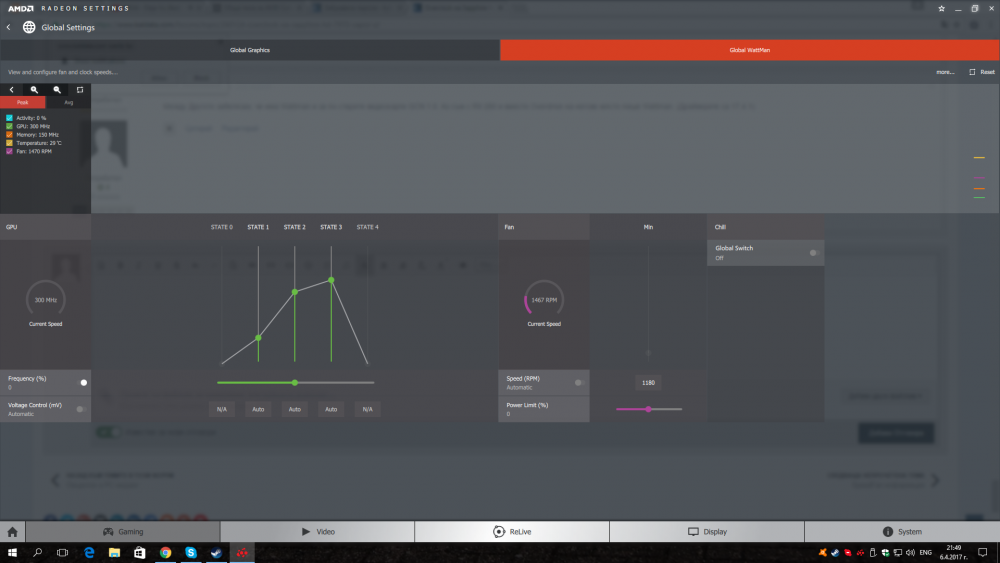Open Steam from the taskbar
Viewport: 1000px width, 563px height.
tap(216, 552)
